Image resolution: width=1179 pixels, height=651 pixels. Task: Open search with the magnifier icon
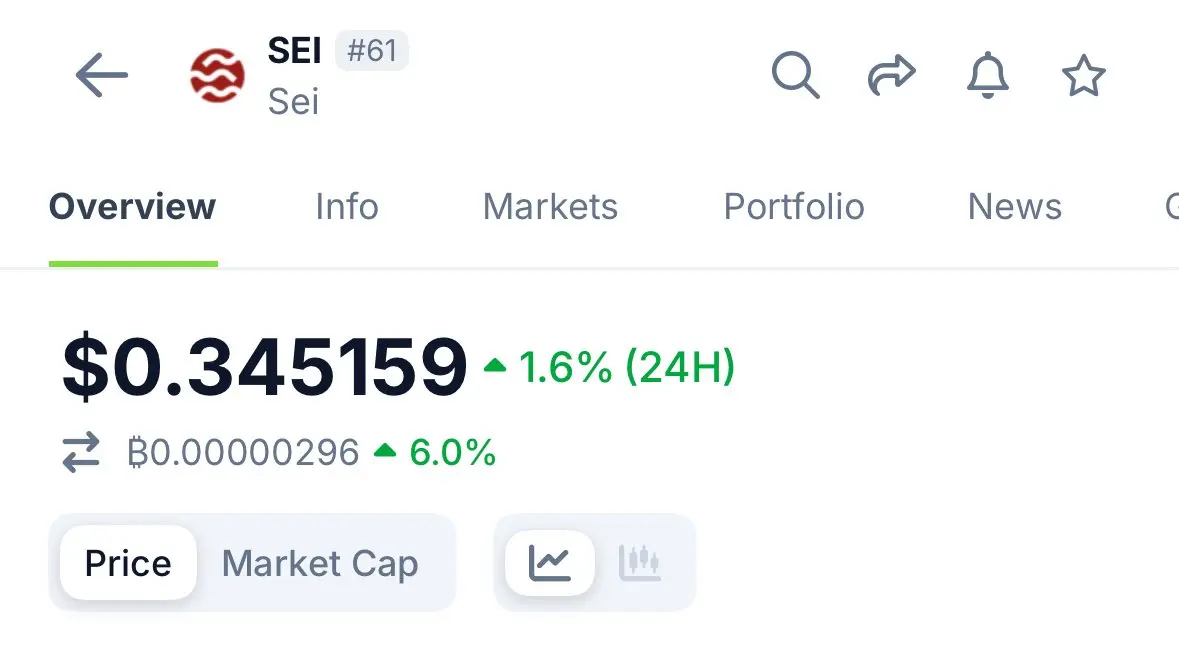coord(796,75)
